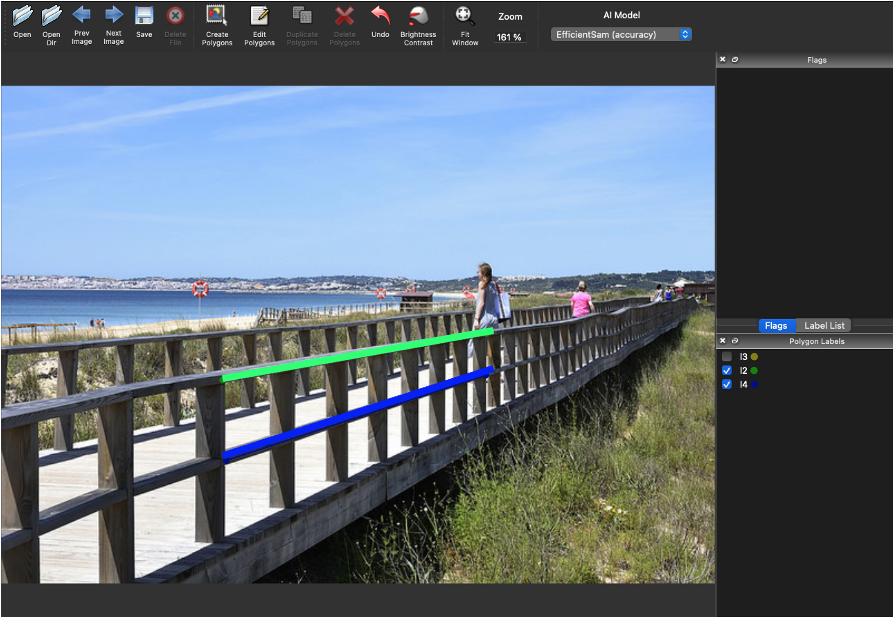
Task: Switch to the Label List tab
Action: click(x=824, y=325)
